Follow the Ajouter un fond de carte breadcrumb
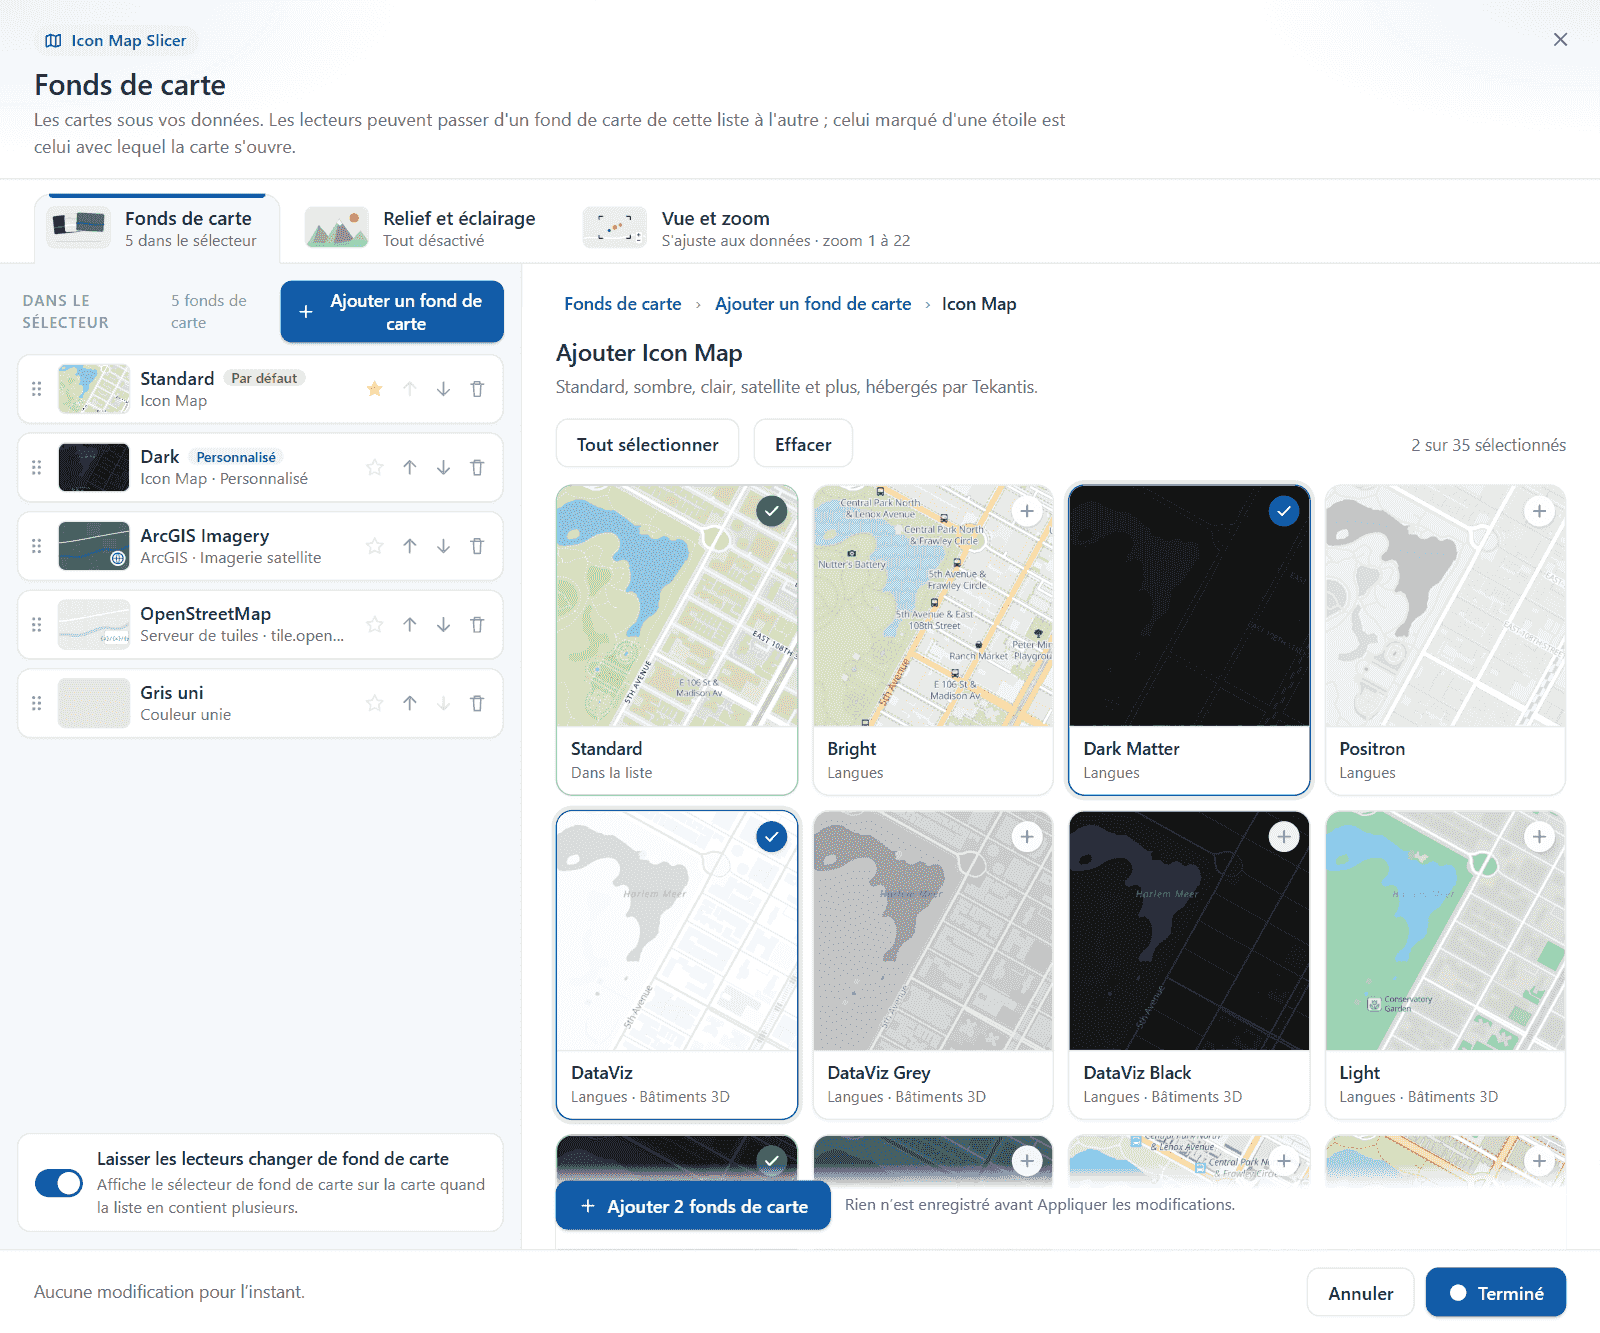The height and width of the screenshot is (1333, 1600). [813, 304]
